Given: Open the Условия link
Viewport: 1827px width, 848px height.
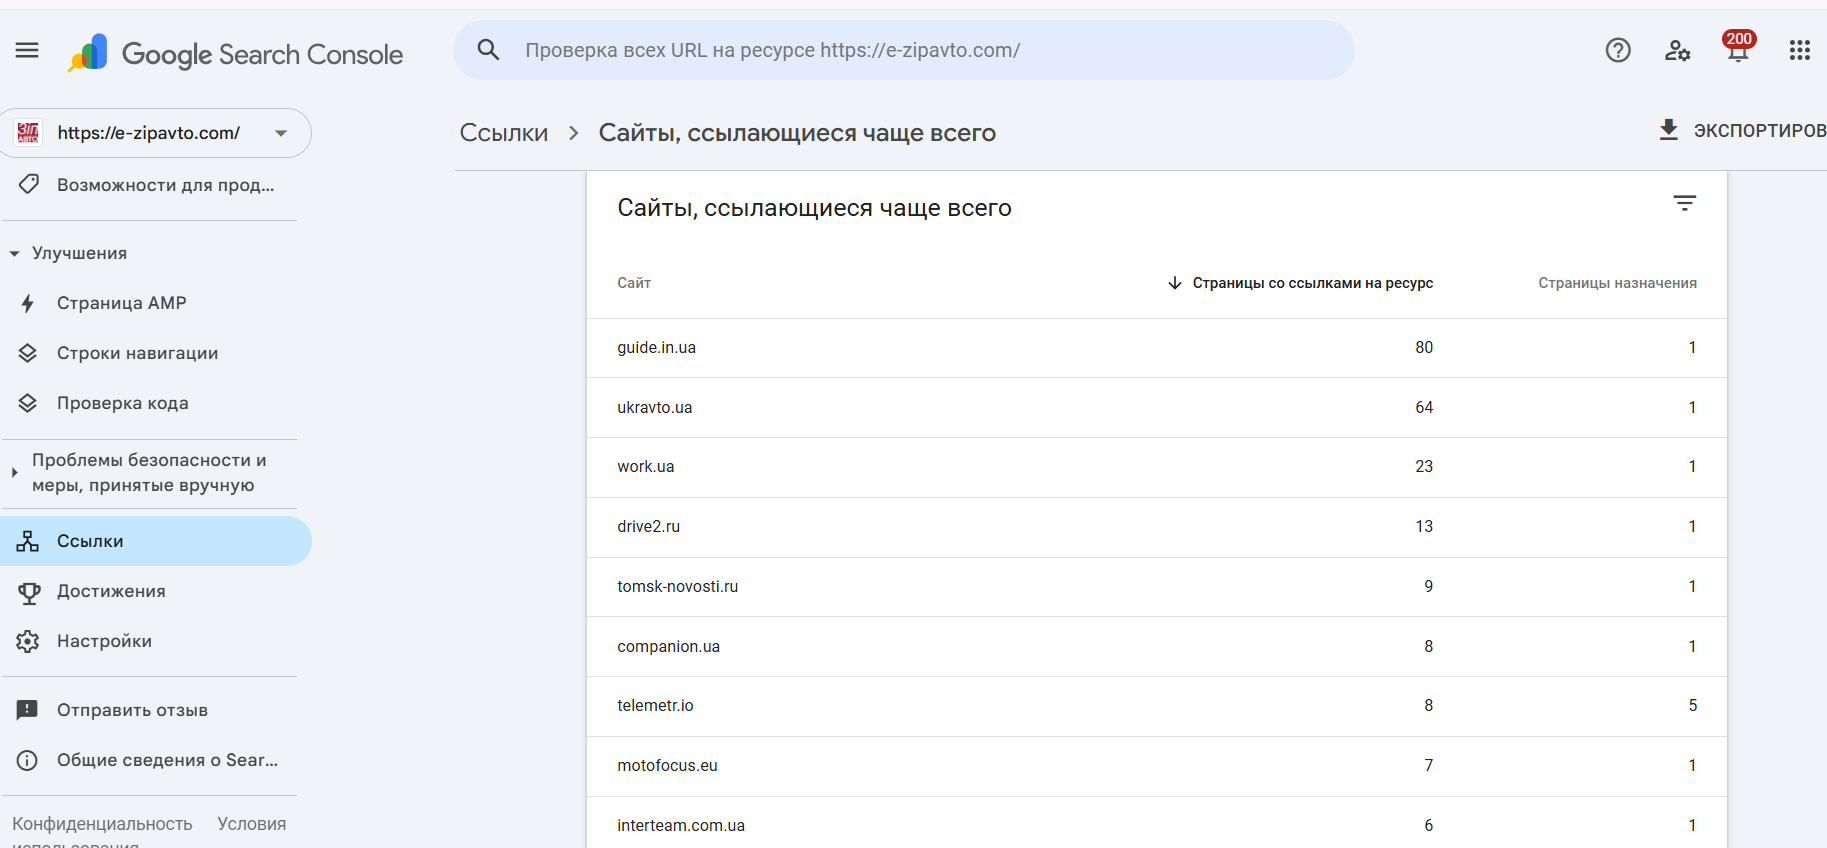Looking at the screenshot, I should click(x=252, y=824).
